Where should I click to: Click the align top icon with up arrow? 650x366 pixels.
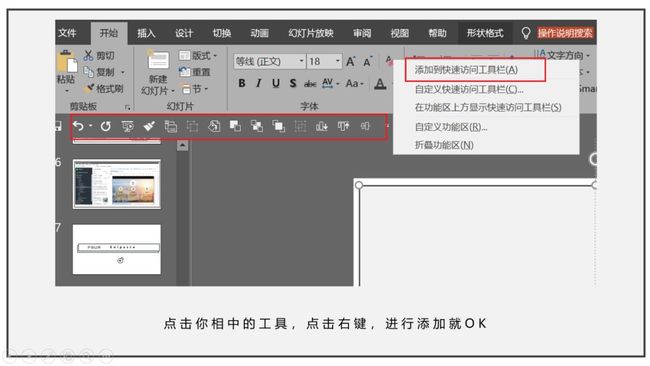343,126
